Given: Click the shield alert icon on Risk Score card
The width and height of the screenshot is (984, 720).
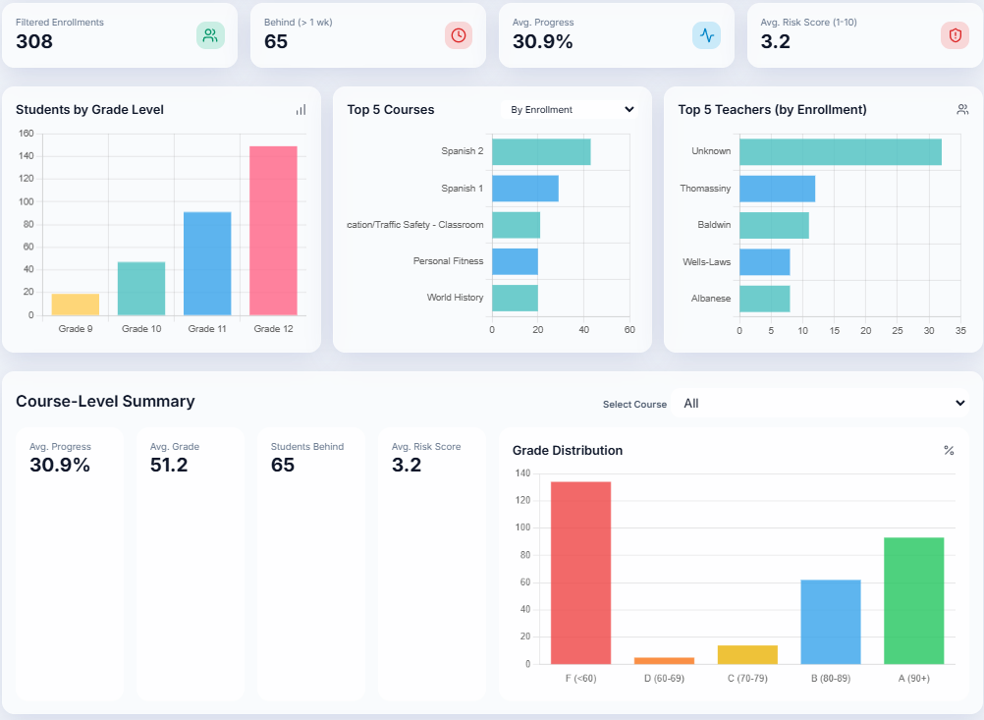Looking at the screenshot, I should coord(954,35).
